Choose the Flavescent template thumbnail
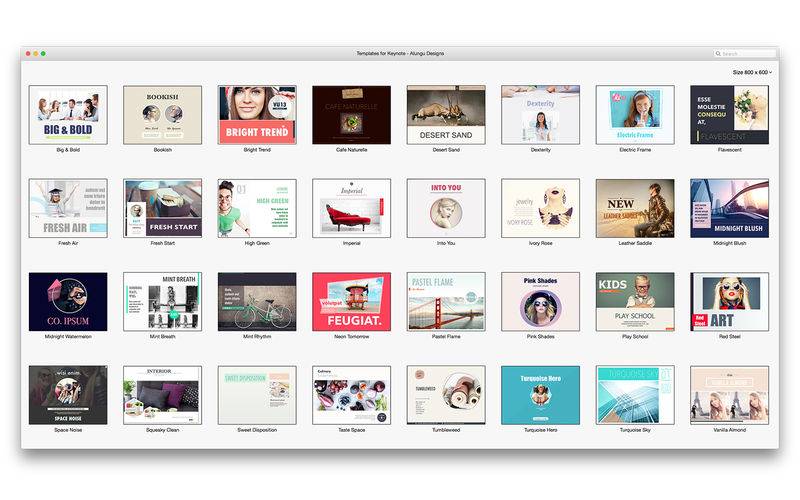 coord(730,115)
